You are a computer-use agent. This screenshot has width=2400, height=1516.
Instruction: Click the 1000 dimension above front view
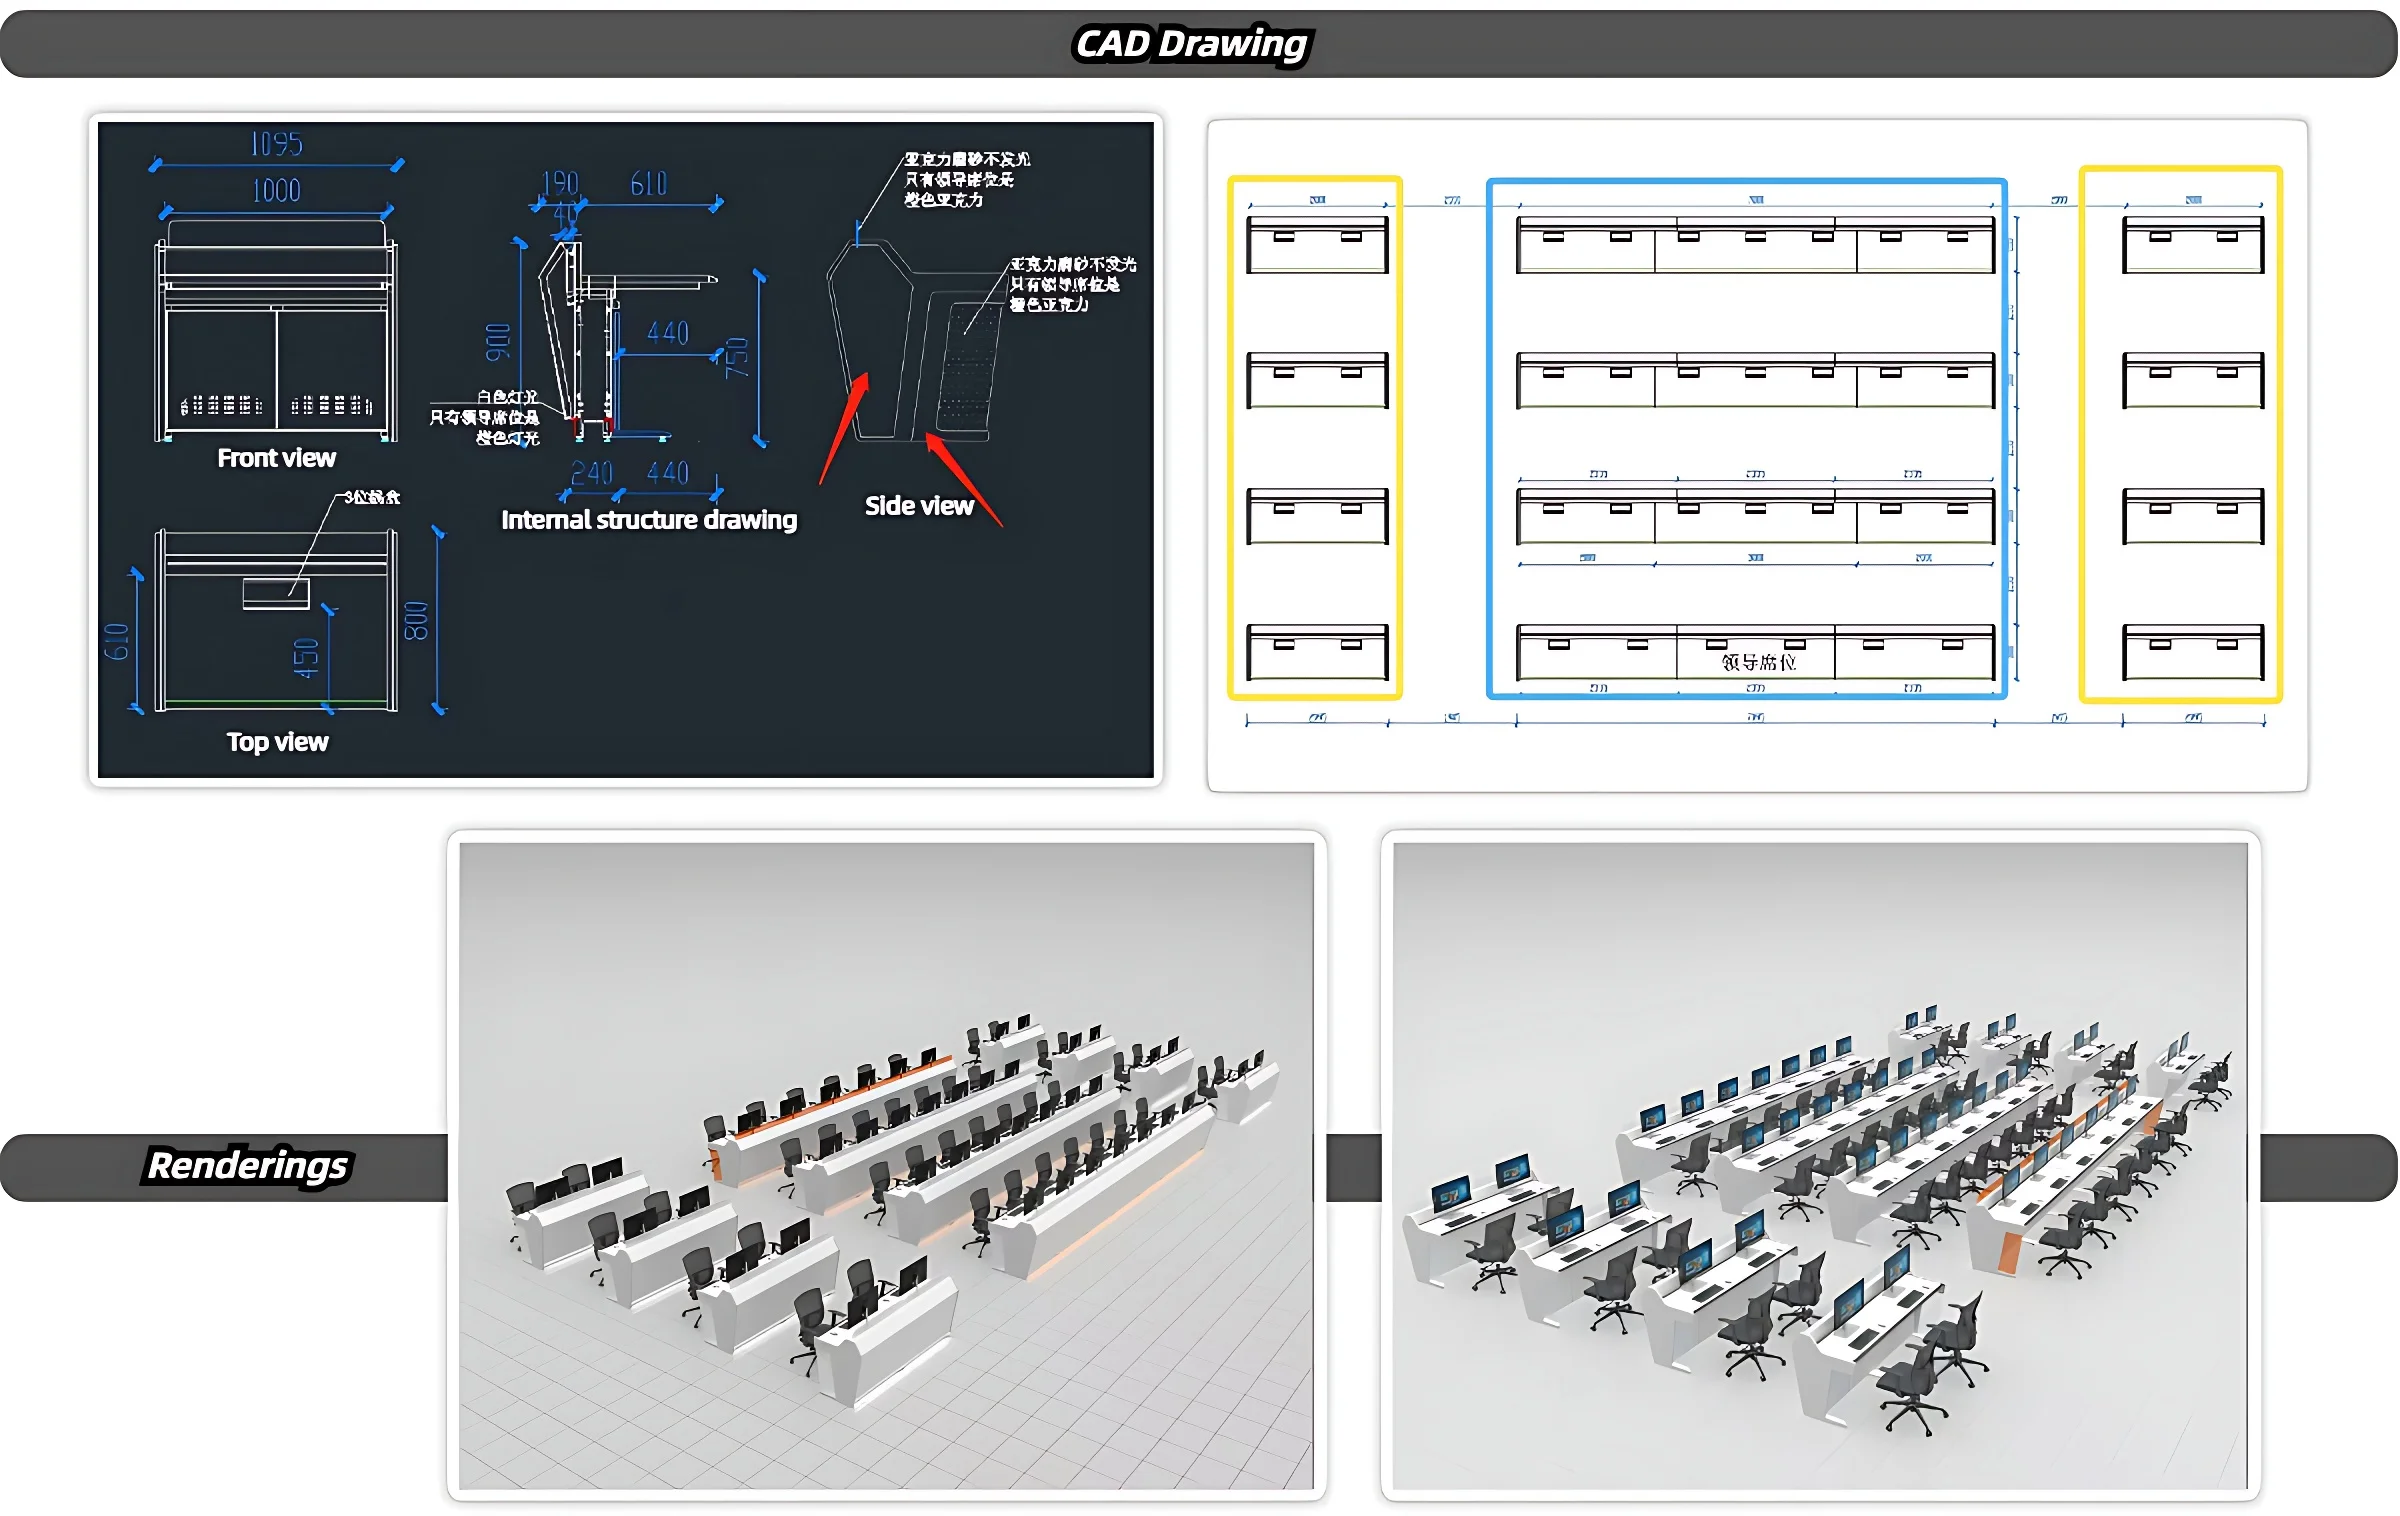point(276,191)
